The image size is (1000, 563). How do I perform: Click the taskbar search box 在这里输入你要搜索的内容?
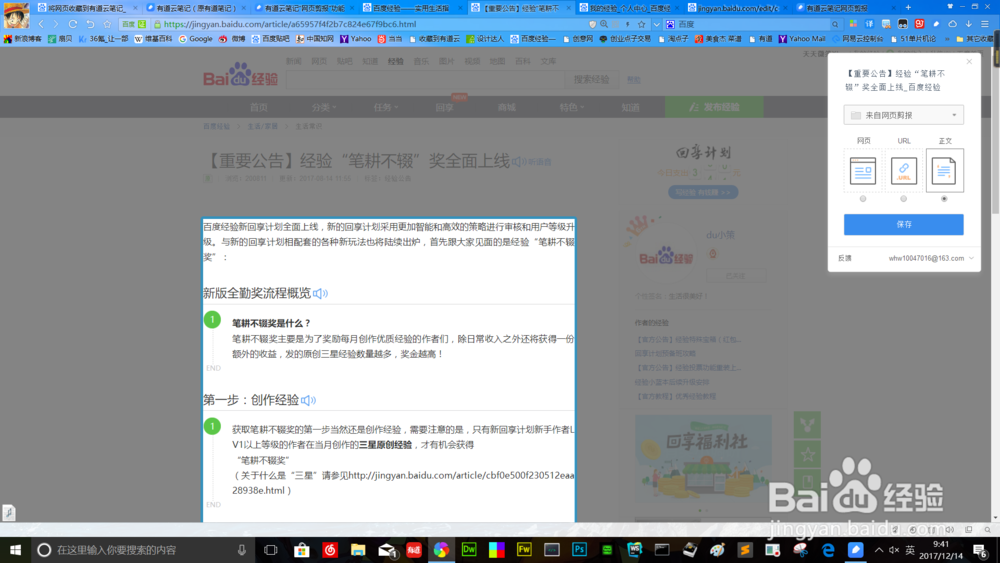click(x=143, y=550)
